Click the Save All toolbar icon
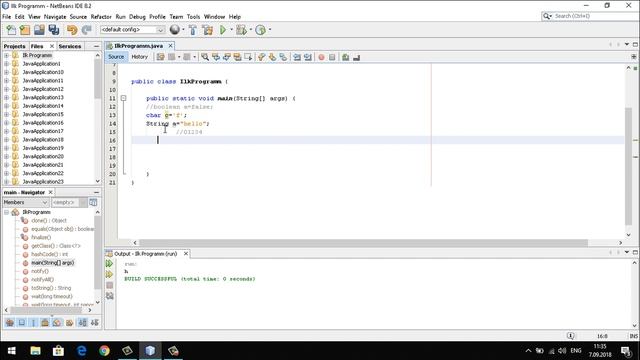 53,30
